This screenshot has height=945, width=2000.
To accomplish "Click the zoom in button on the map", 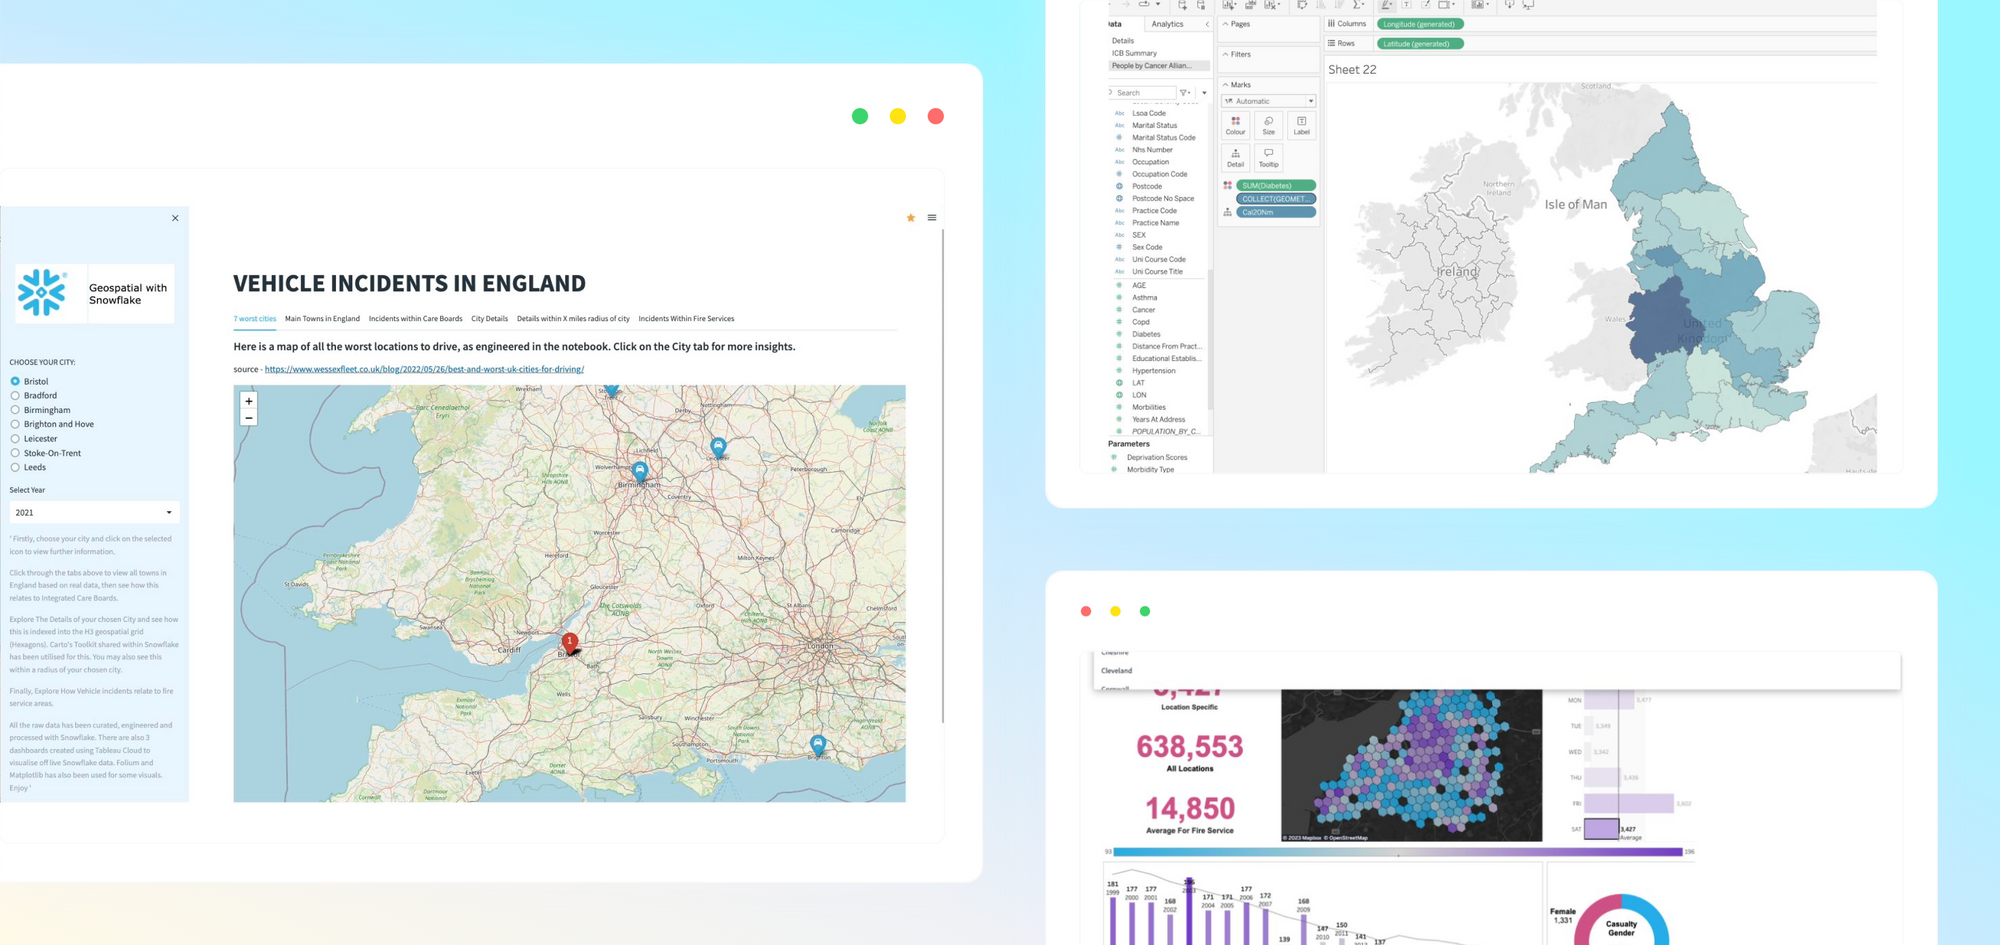I will point(249,400).
